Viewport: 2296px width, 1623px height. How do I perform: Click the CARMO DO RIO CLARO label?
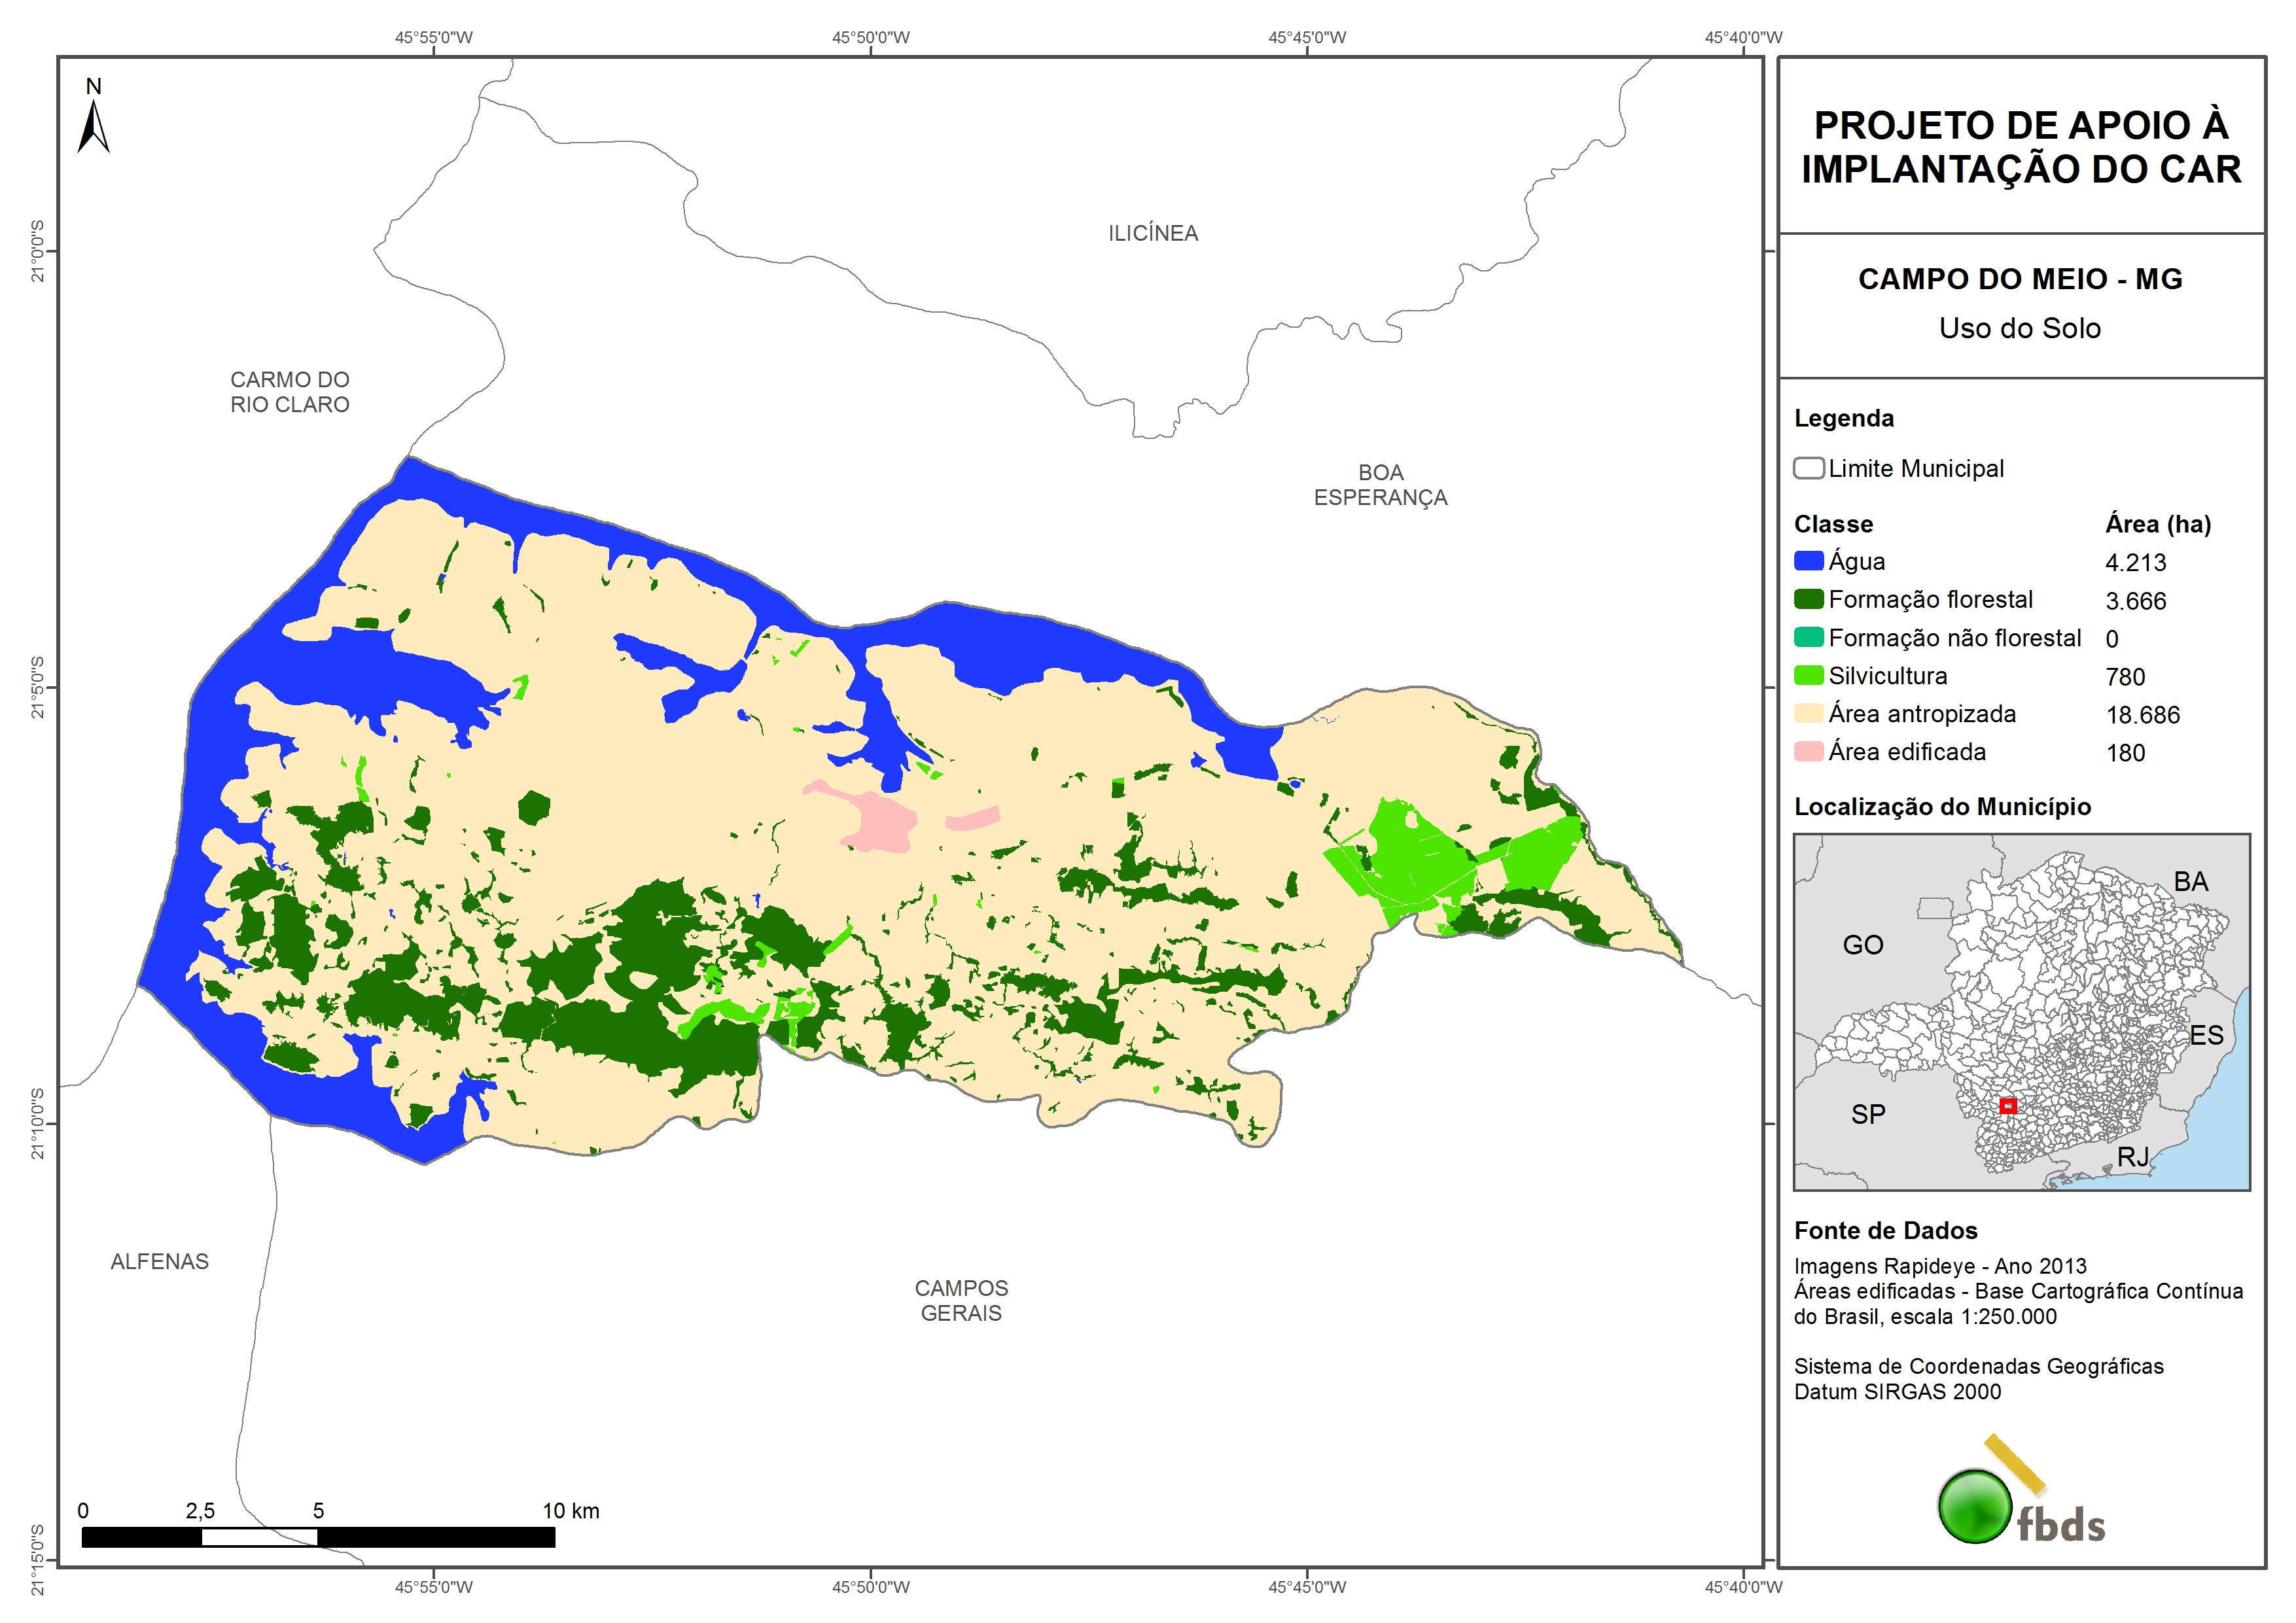pyautogui.click(x=290, y=392)
